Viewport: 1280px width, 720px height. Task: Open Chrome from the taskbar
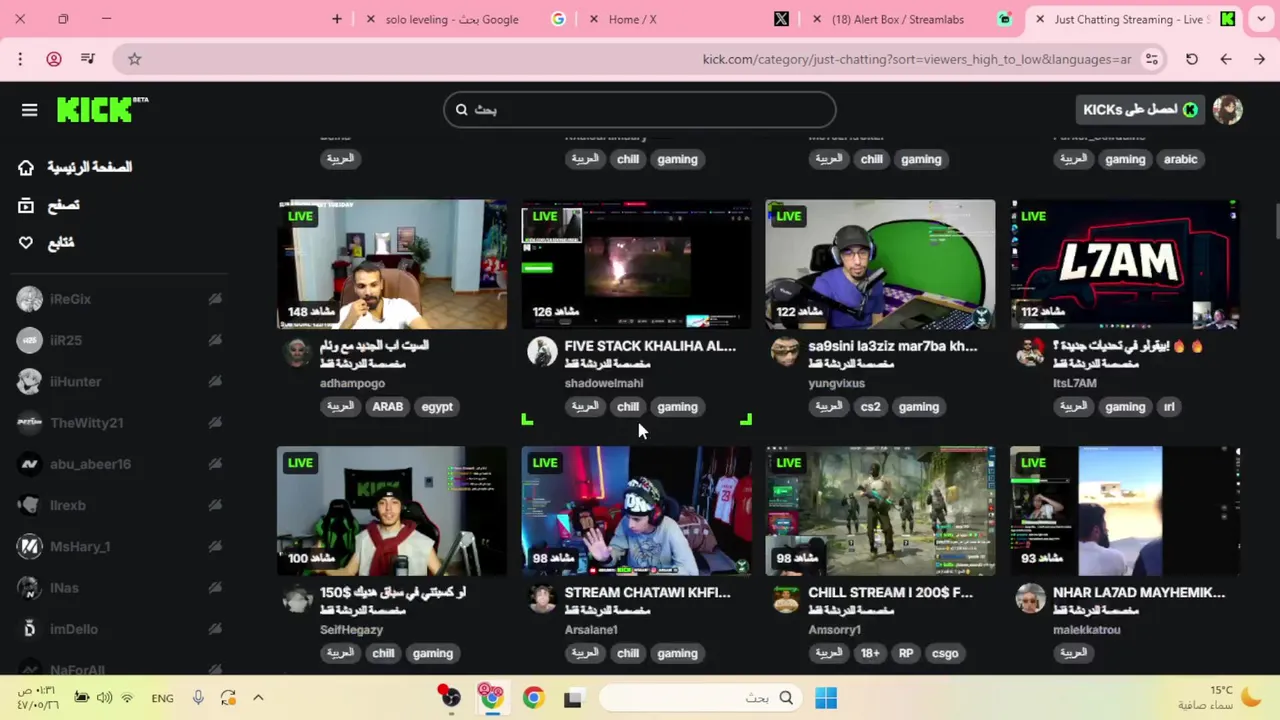click(533, 698)
